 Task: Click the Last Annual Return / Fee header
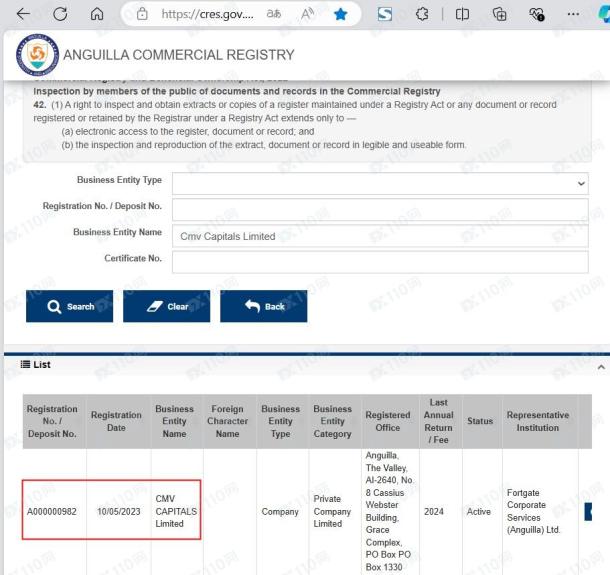click(x=439, y=421)
